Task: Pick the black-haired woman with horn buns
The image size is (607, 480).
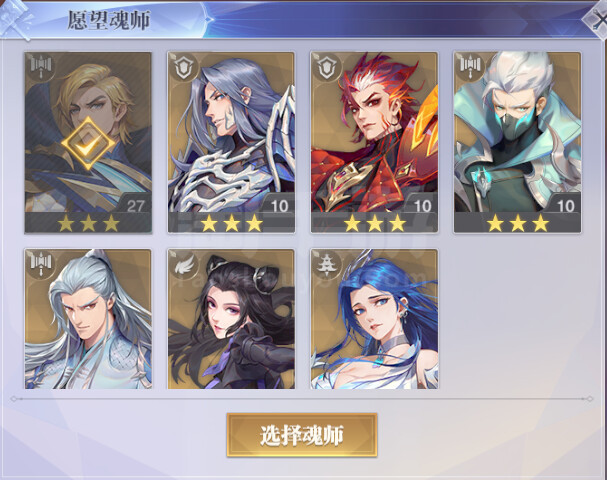Action: point(231,319)
